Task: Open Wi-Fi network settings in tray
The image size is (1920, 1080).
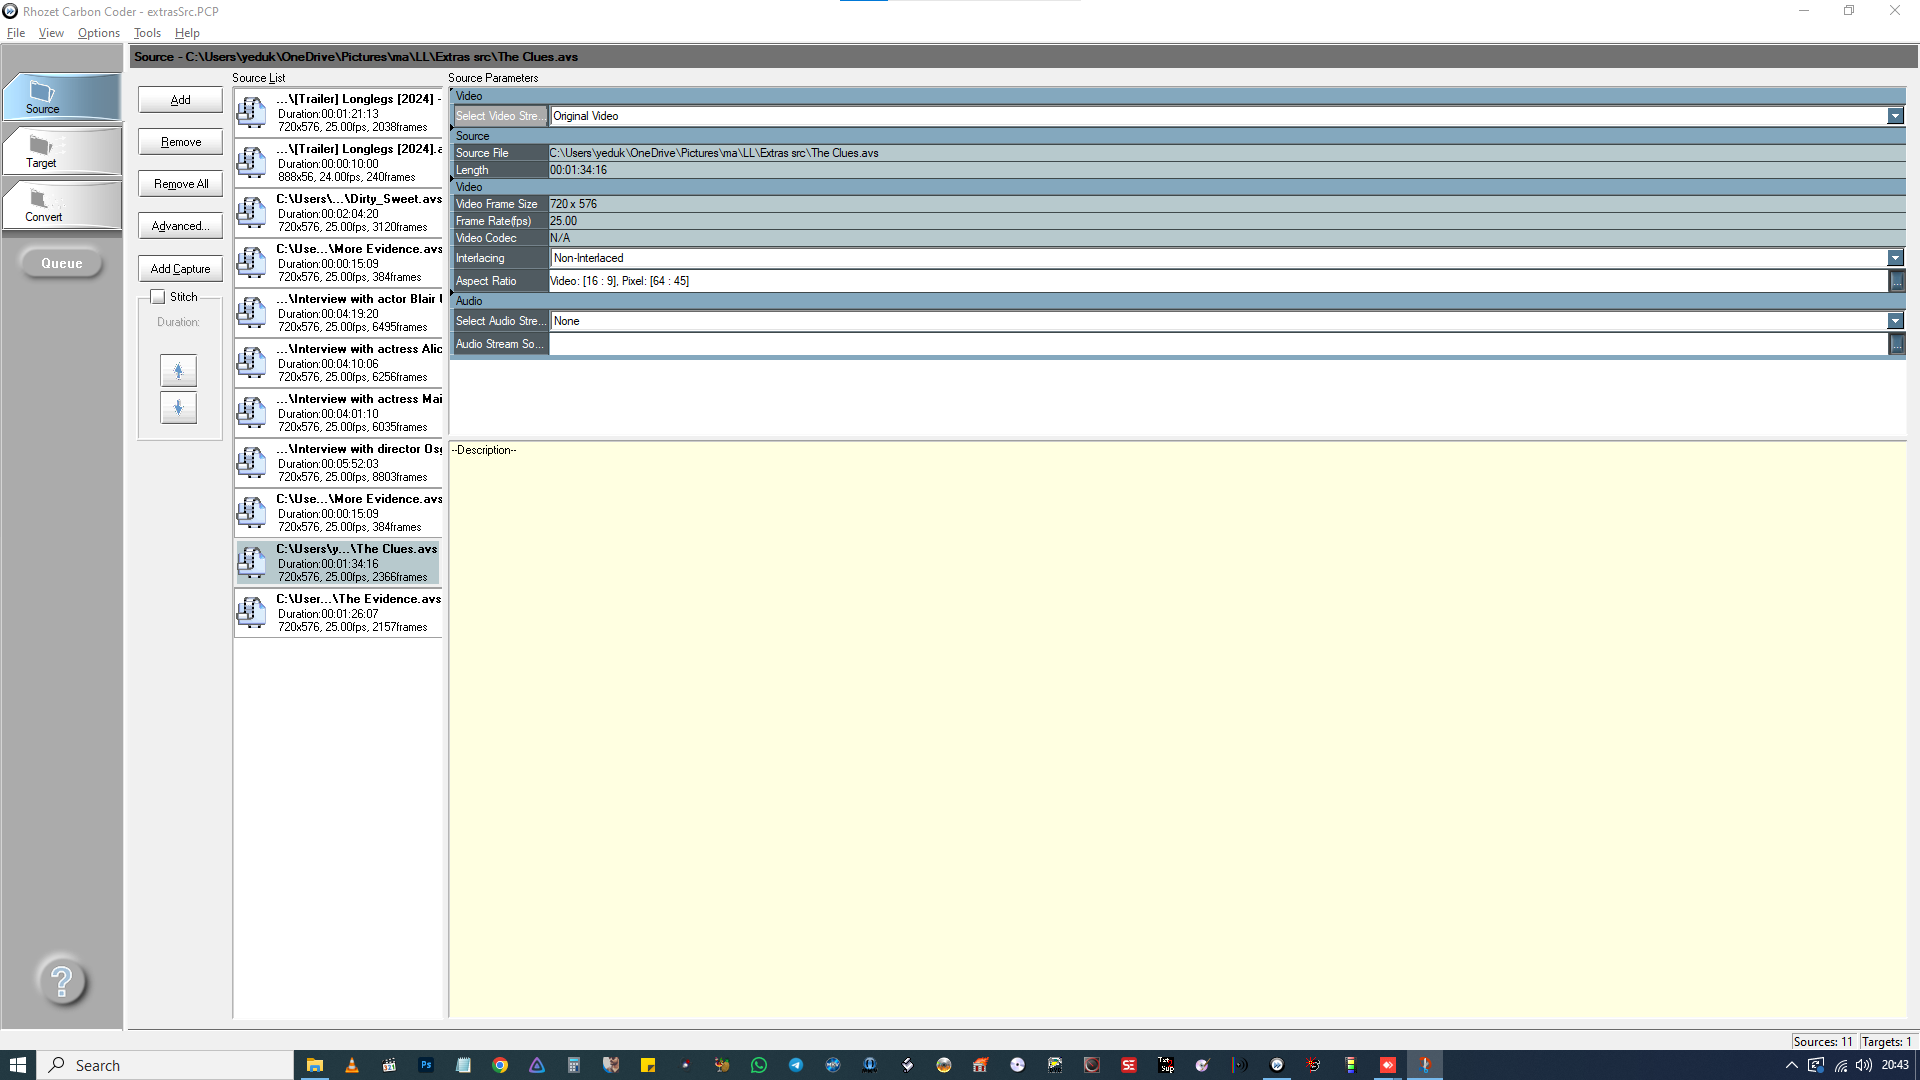Action: click(x=1840, y=1065)
